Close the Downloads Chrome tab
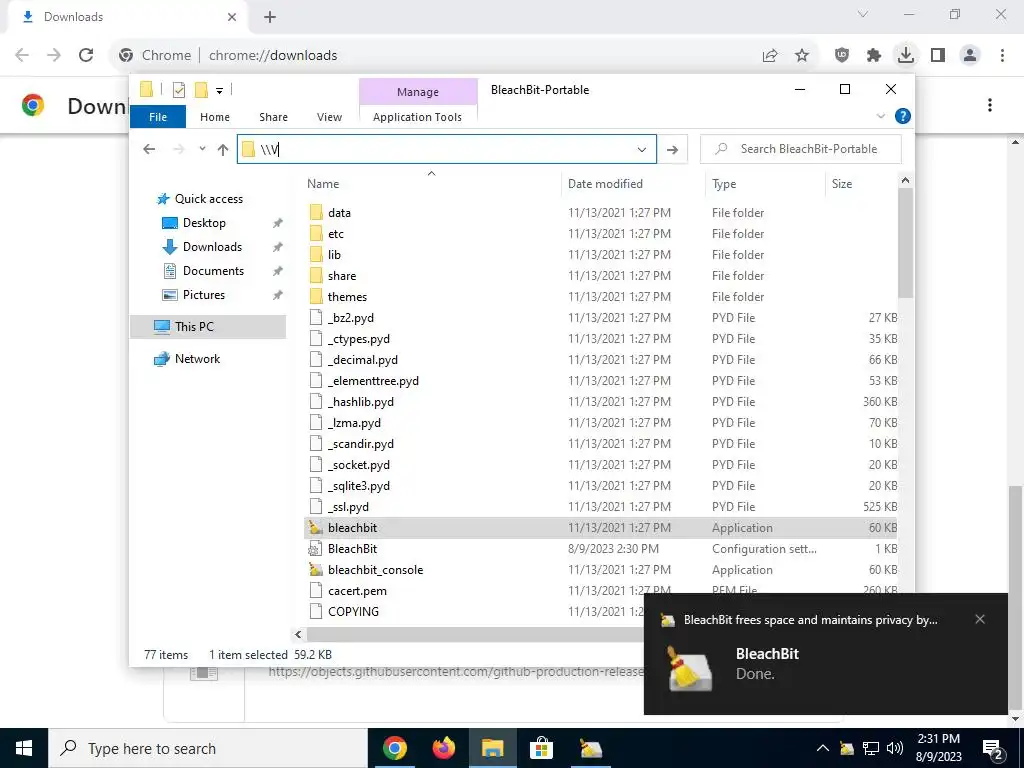The width and height of the screenshot is (1024, 768). pos(232,17)
